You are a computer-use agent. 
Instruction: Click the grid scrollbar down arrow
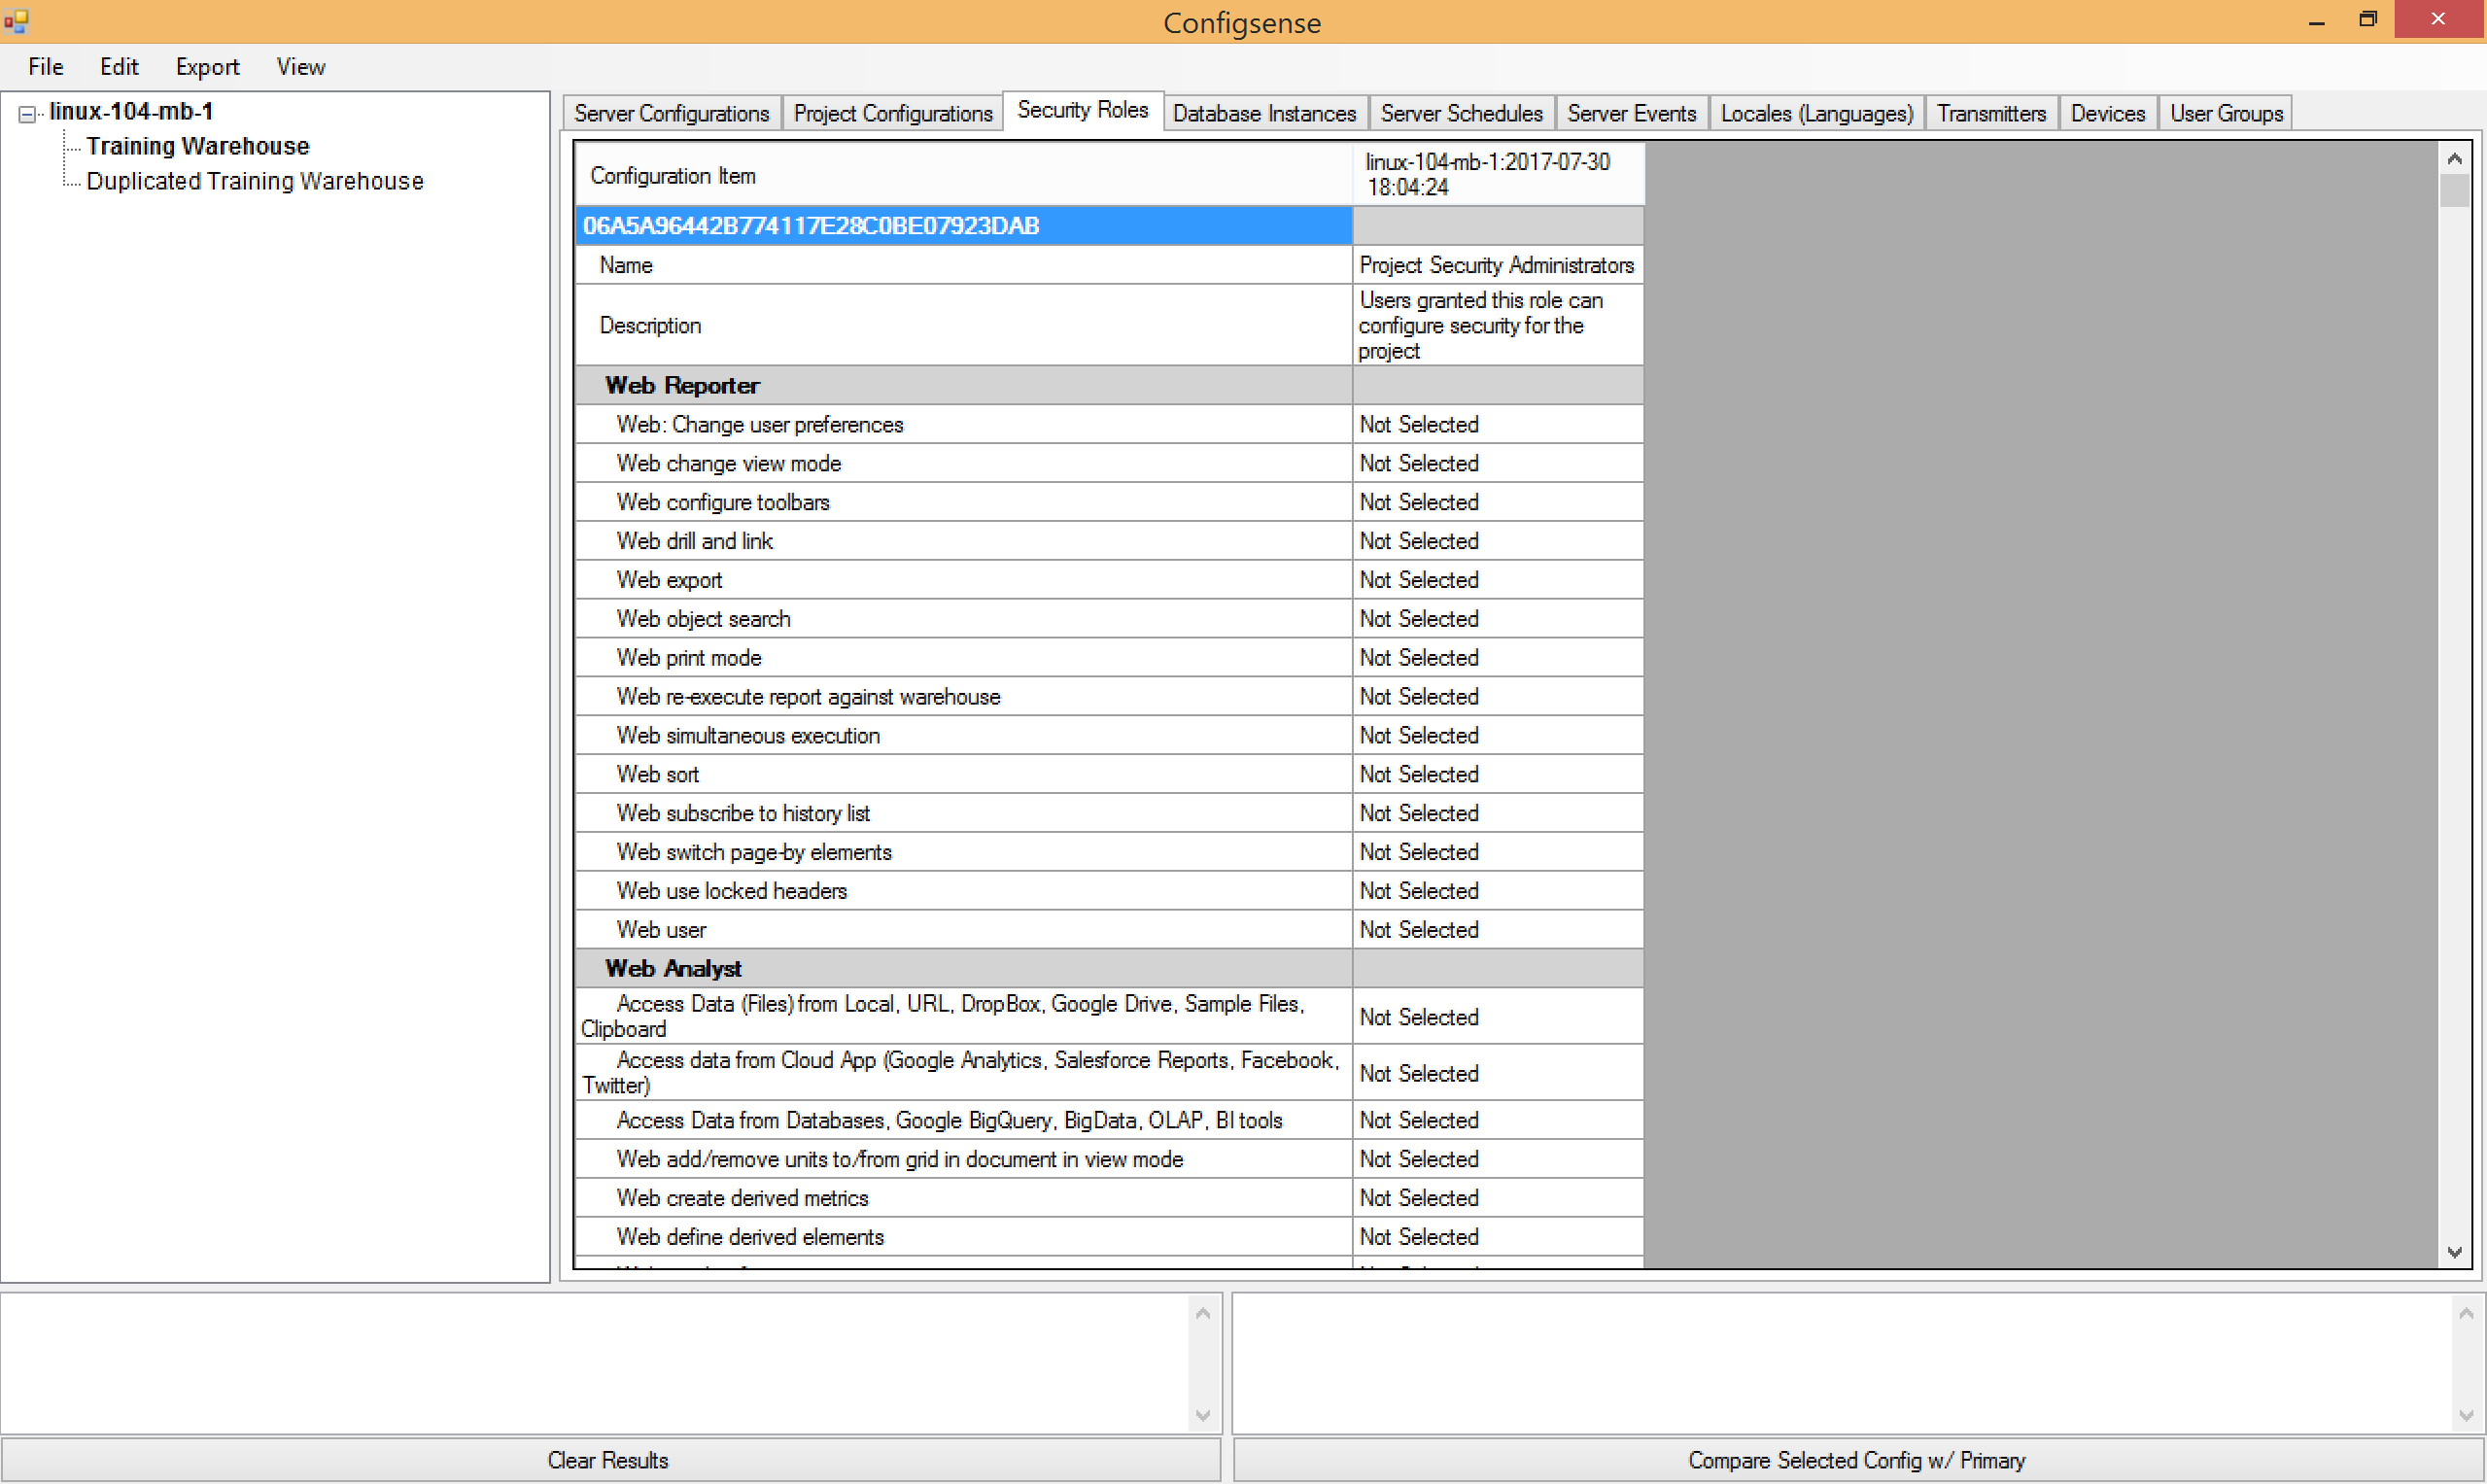pyautogui.click(x=2453, y=1251)
